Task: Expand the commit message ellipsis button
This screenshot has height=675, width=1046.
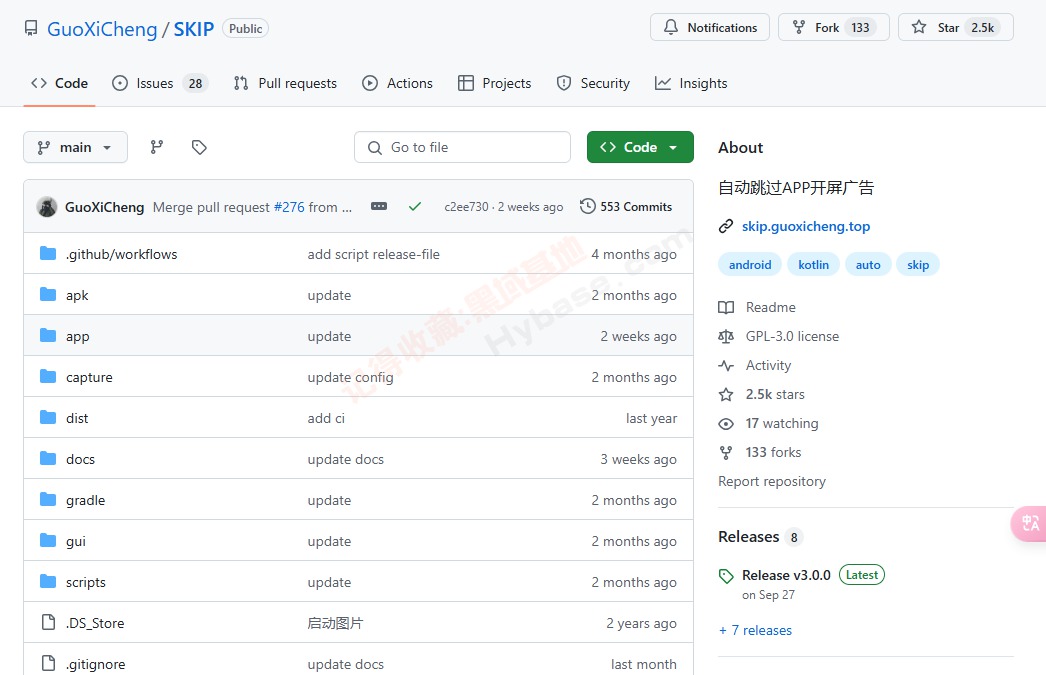Action: pyautogui.click(x=379, y=206)
